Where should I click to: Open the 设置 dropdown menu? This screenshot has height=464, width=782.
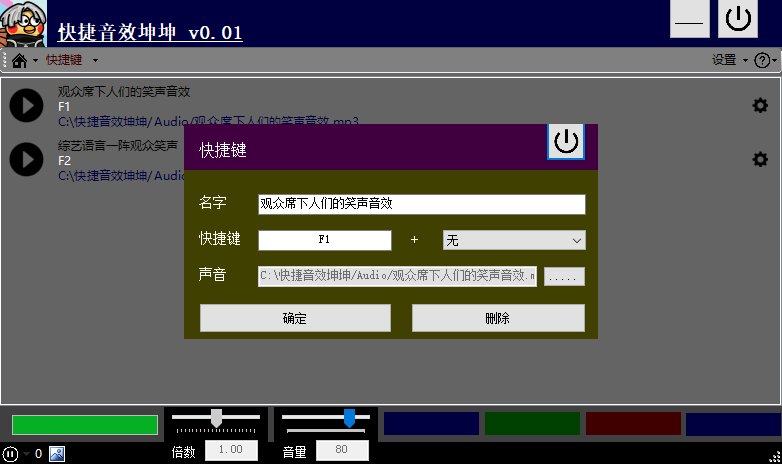point(730,60)
